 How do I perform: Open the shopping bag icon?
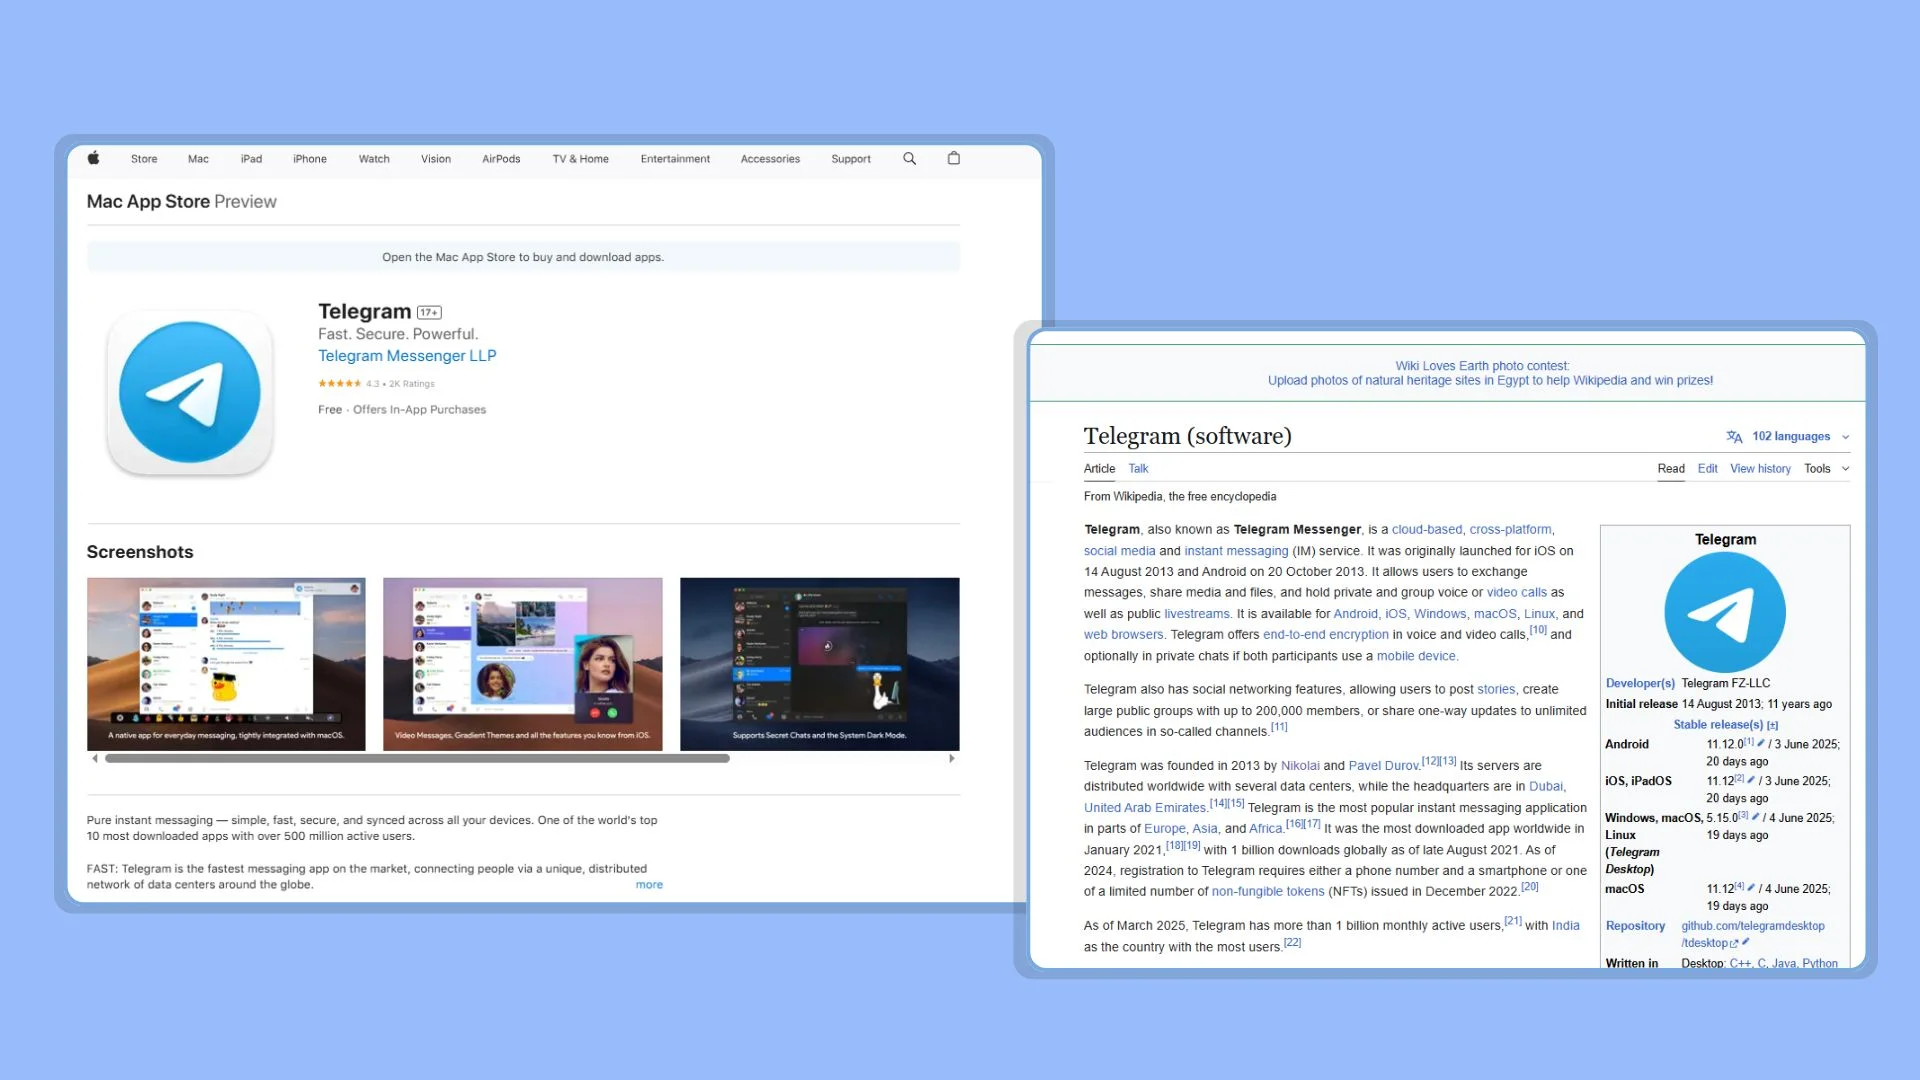(953, 158)
